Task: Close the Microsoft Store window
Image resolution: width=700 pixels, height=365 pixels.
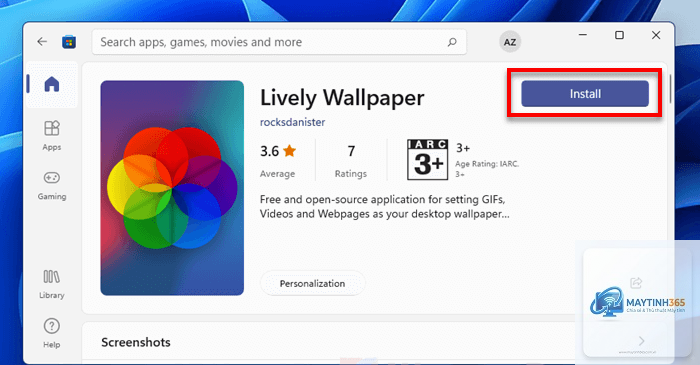Action: click(656, 35)
